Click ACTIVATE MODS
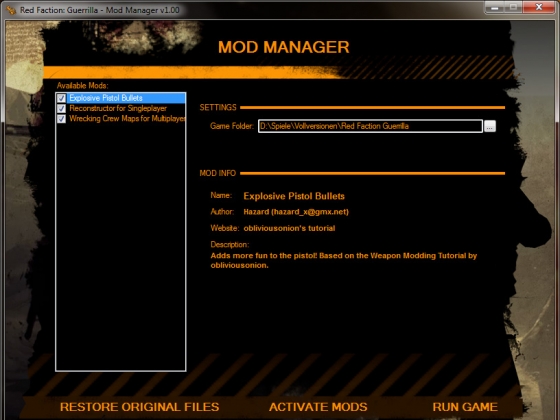Image resolution: width=560 pixels, height=420 pixels. click(x=318, y=407)
